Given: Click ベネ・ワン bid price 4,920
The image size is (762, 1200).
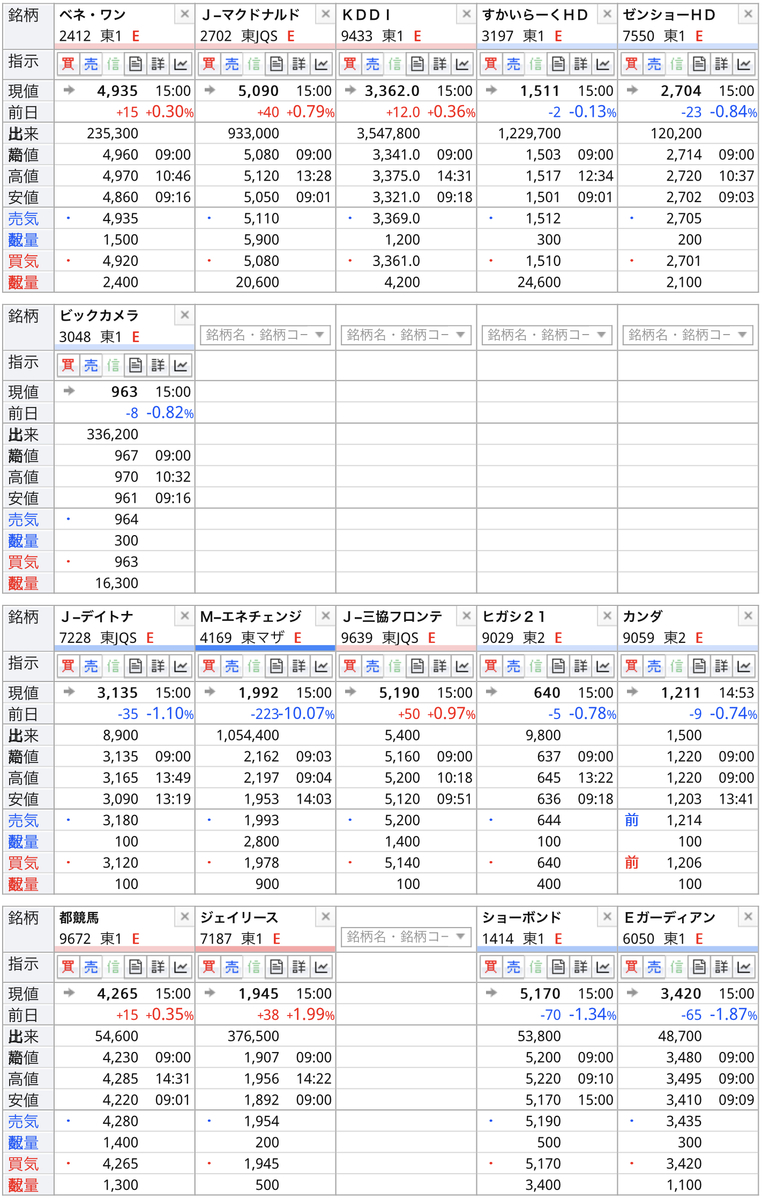Looking at the screenshot, I should [120, 261].
